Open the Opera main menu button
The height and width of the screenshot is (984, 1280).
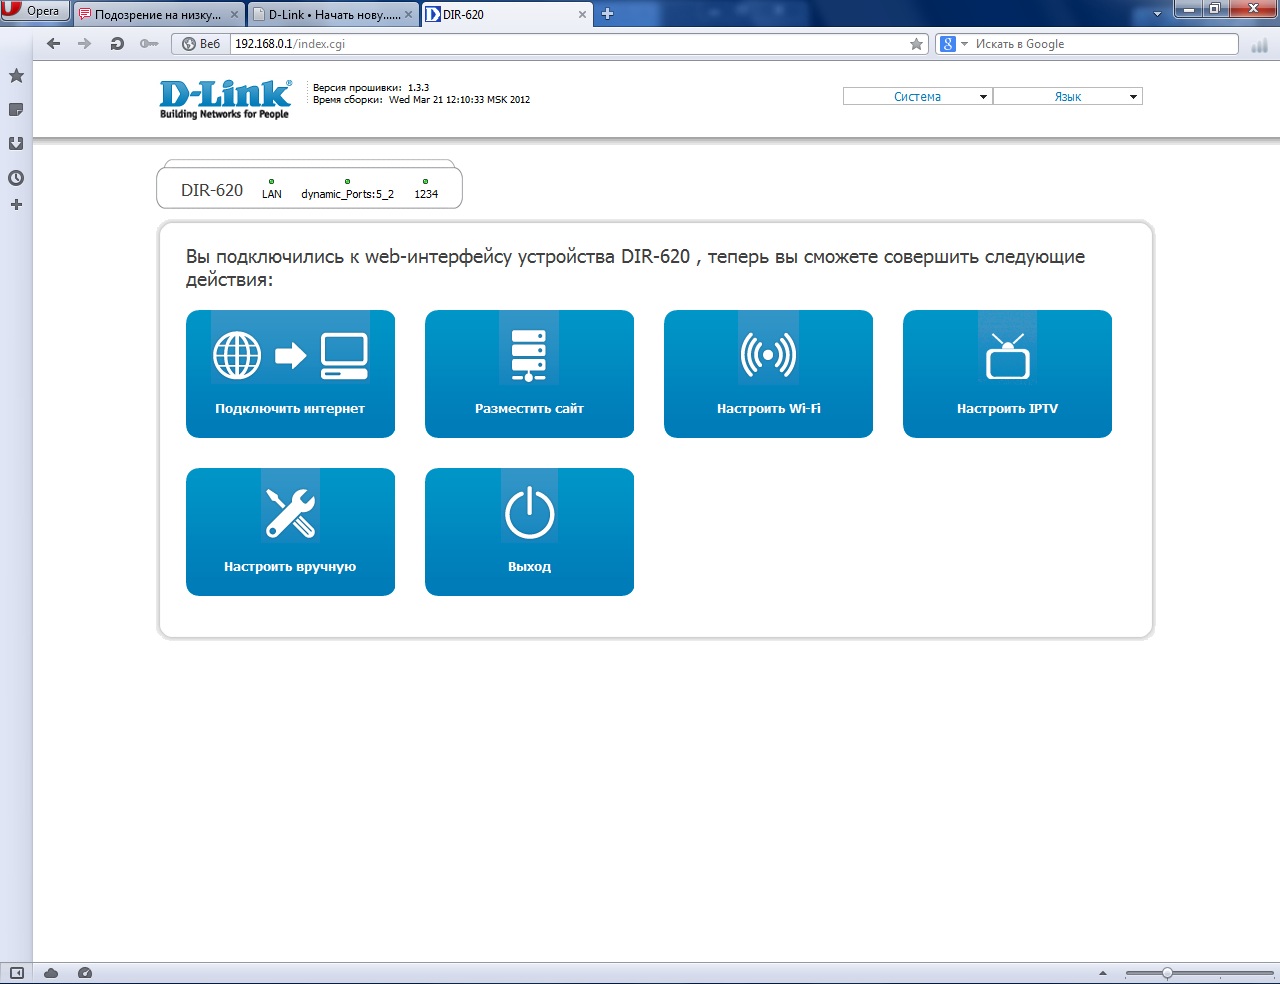(x=35, y=11)
